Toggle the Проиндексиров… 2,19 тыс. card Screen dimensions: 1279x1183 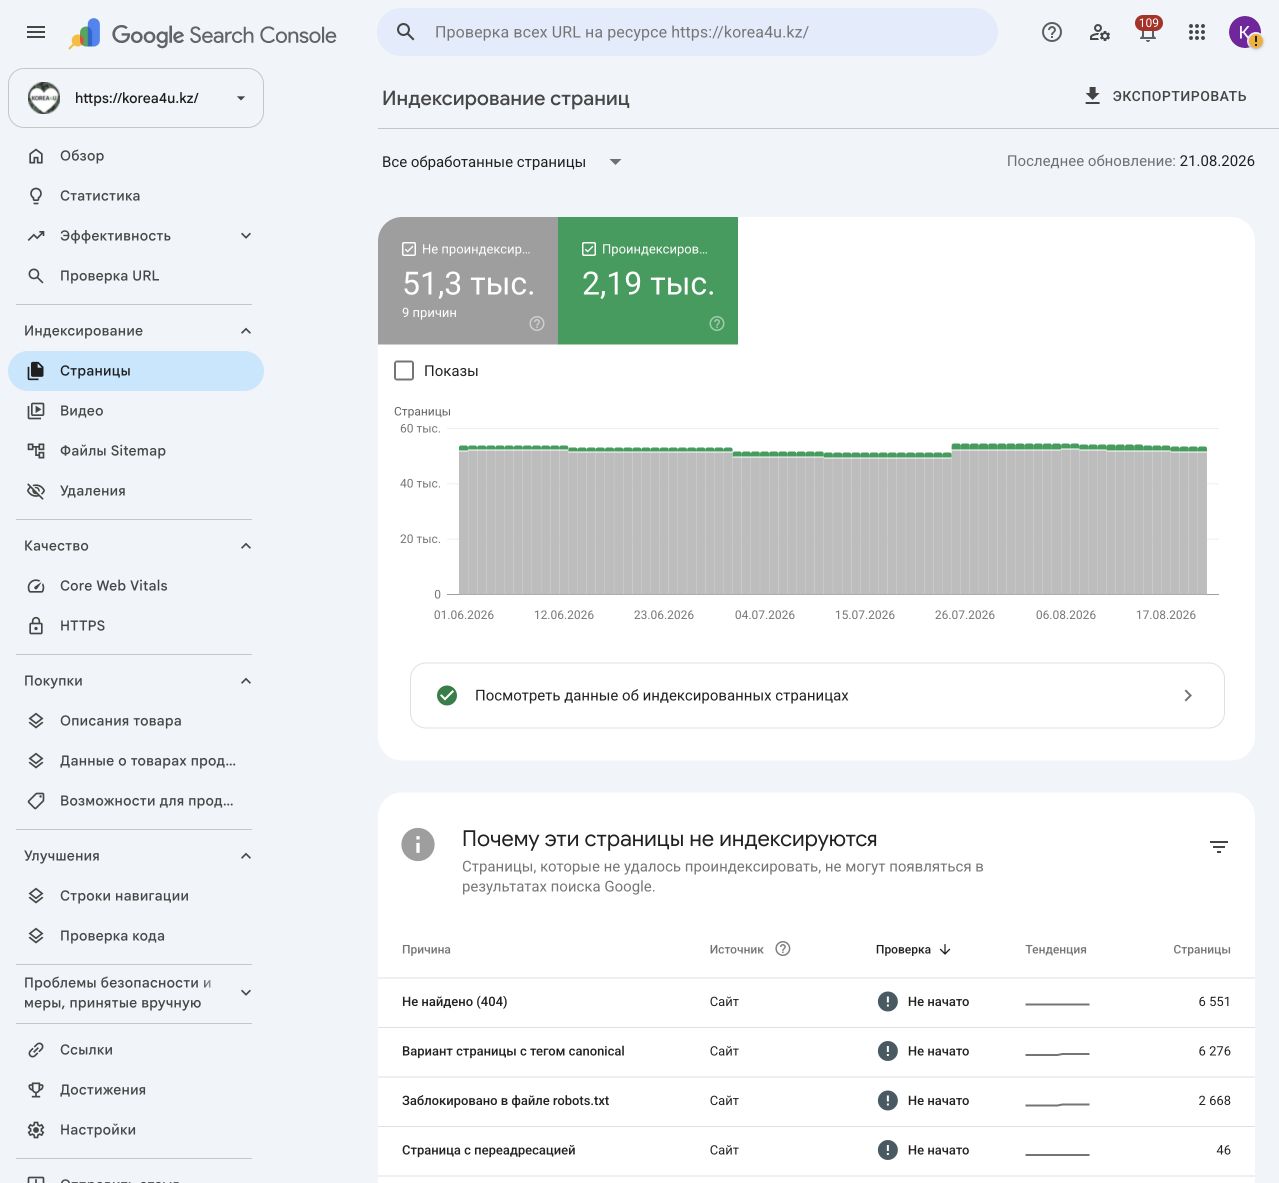648,281
